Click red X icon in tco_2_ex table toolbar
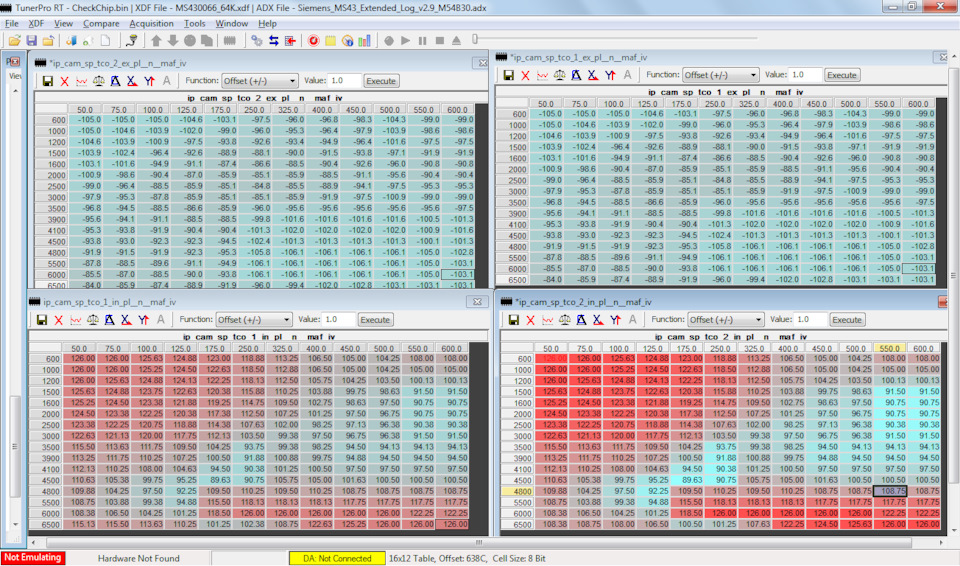This screenshot has height=566, width=960. click(x=64, y=81)
